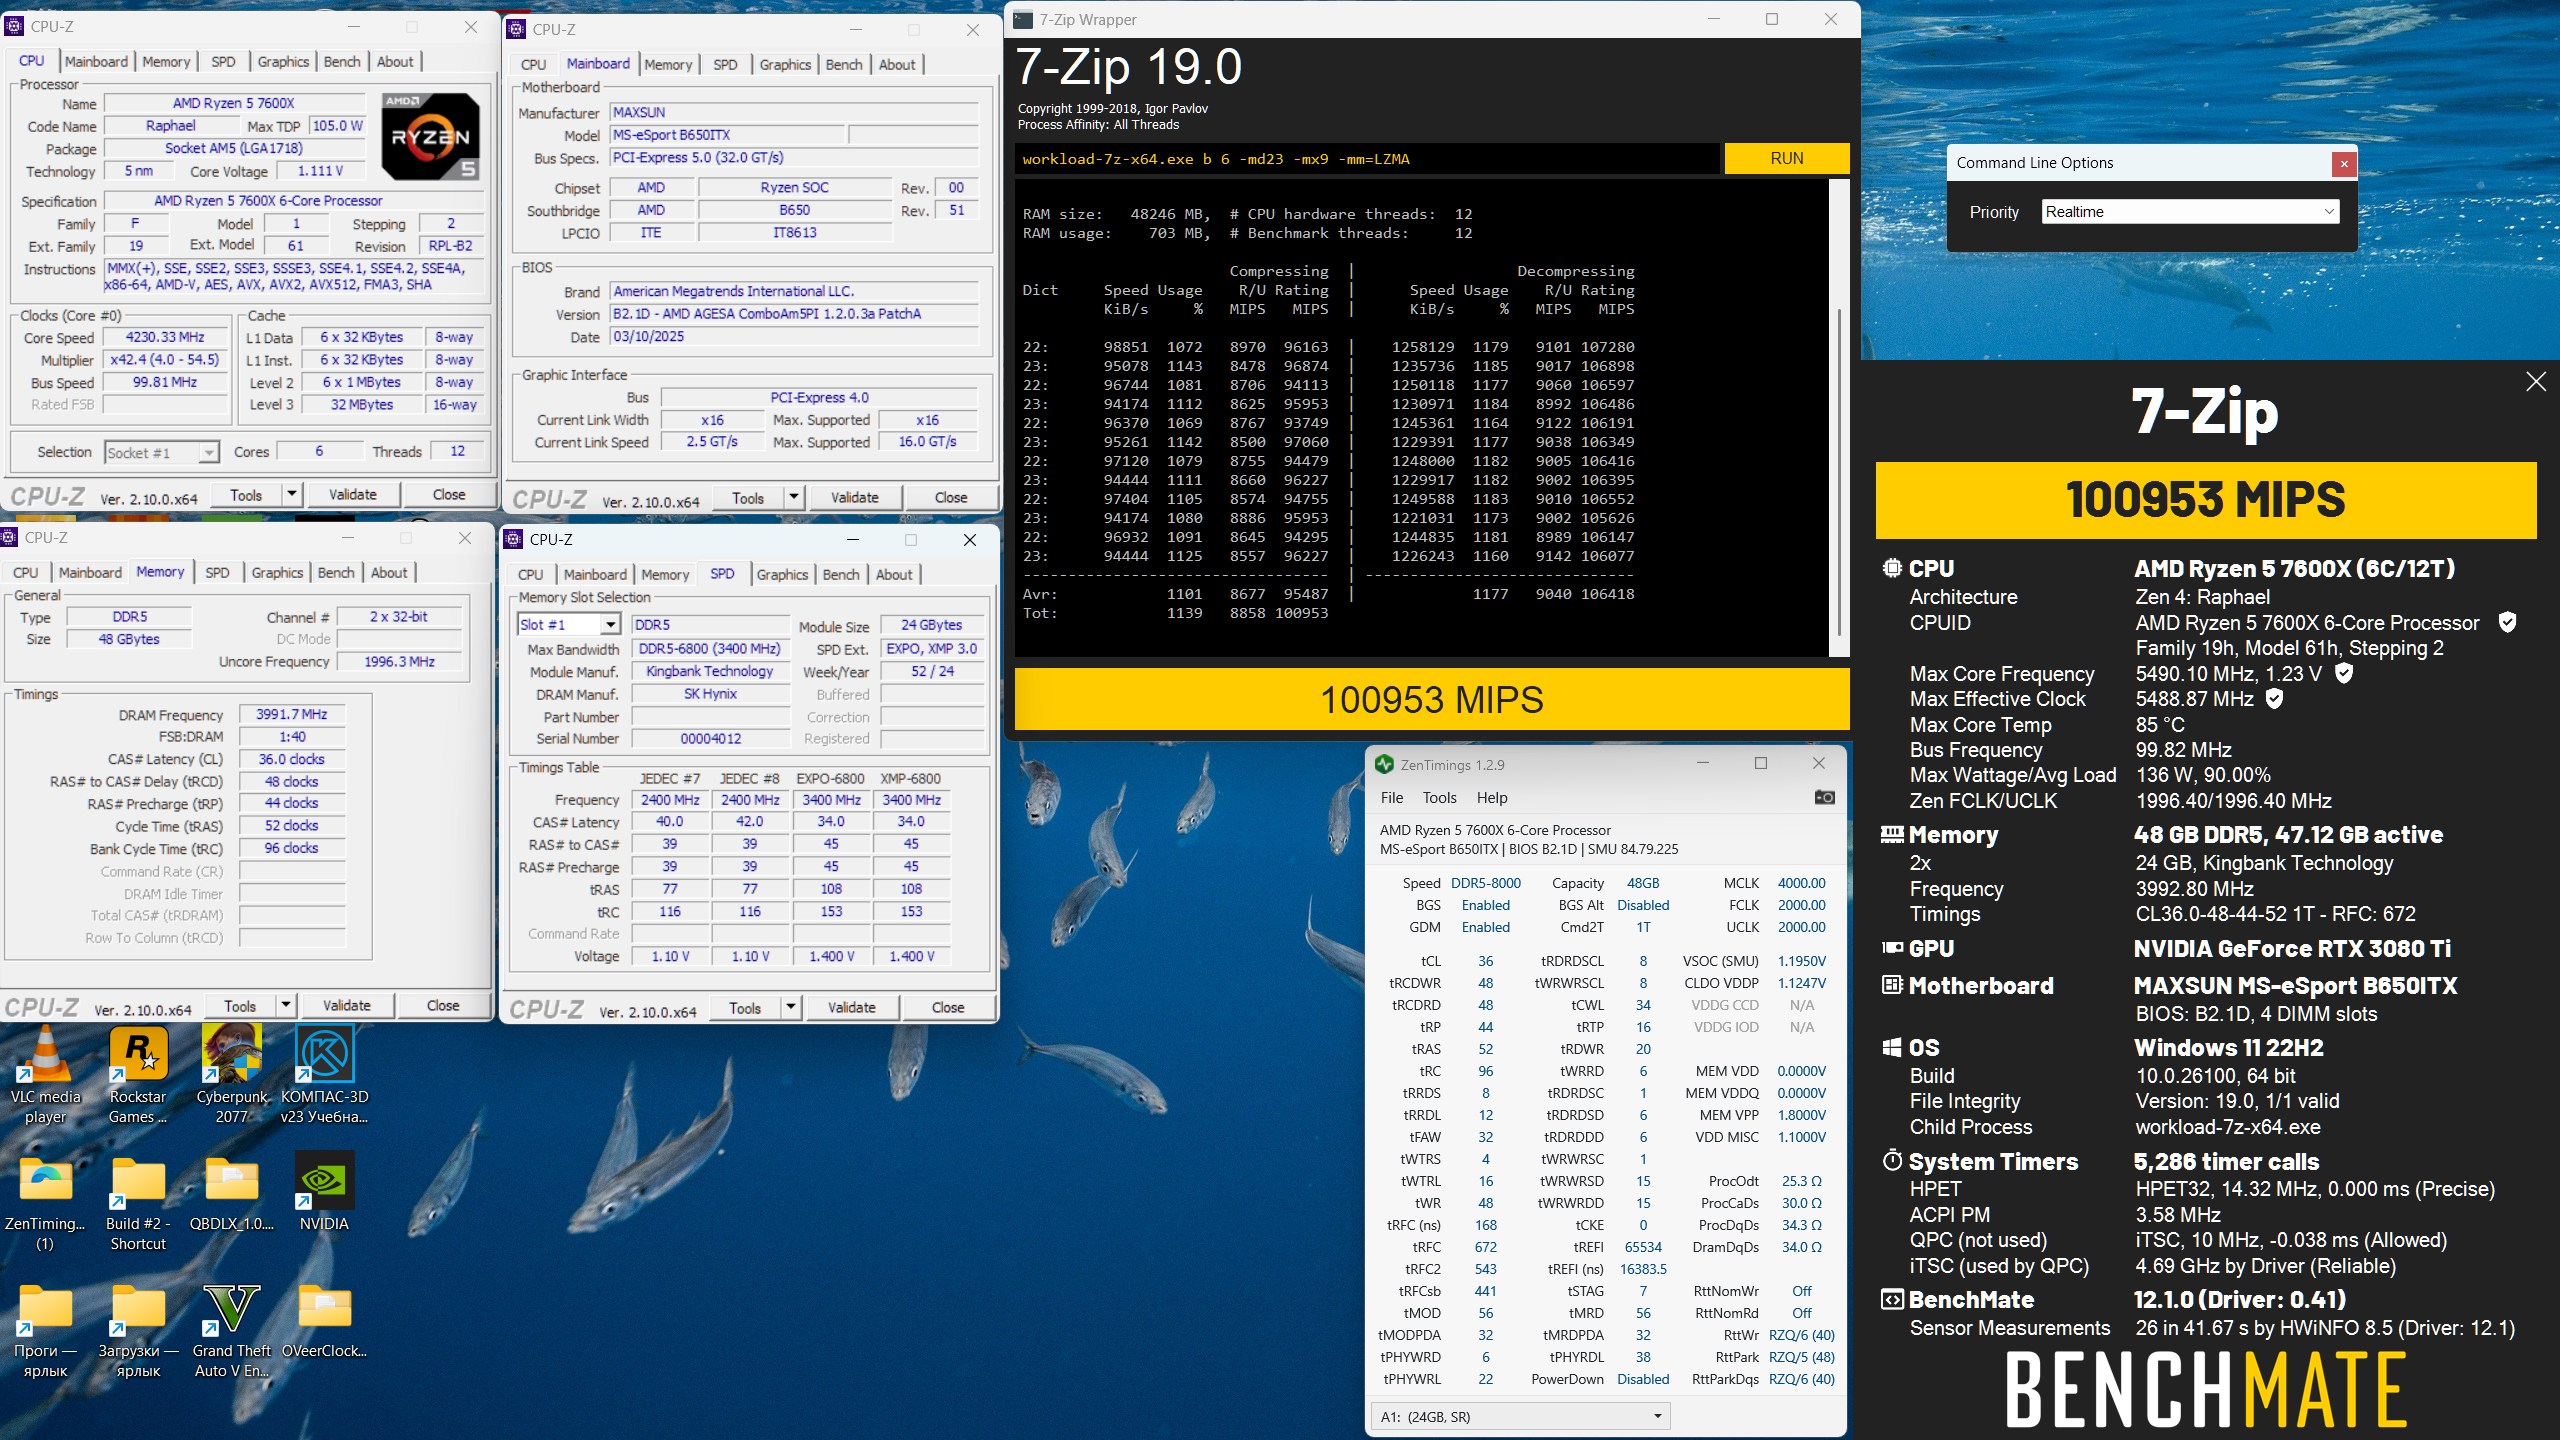Switch to Graphics tab in CPU-Z Mainboard window
The width and height of the screenshot is (2560, 1440).
coord(785,64)
